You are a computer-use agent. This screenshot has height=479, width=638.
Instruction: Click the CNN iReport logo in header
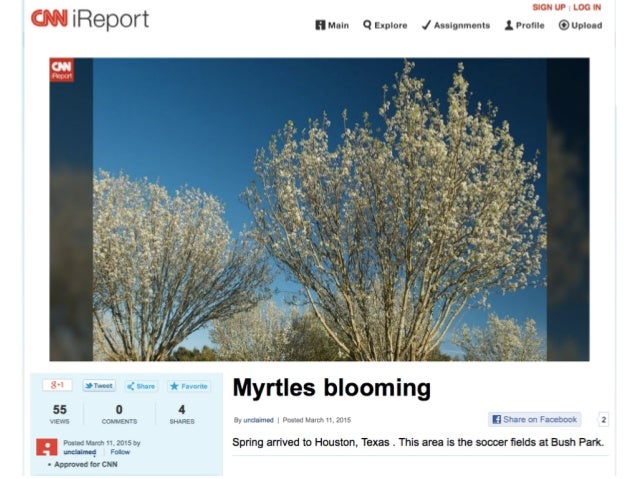[90, 19]
